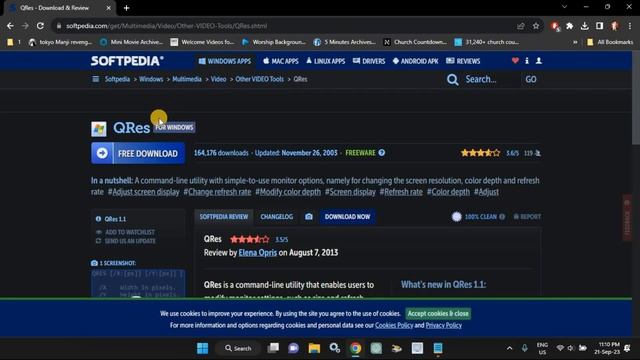Go to Video breadcrumb link

pyautogui.click(x=218, y=79)
